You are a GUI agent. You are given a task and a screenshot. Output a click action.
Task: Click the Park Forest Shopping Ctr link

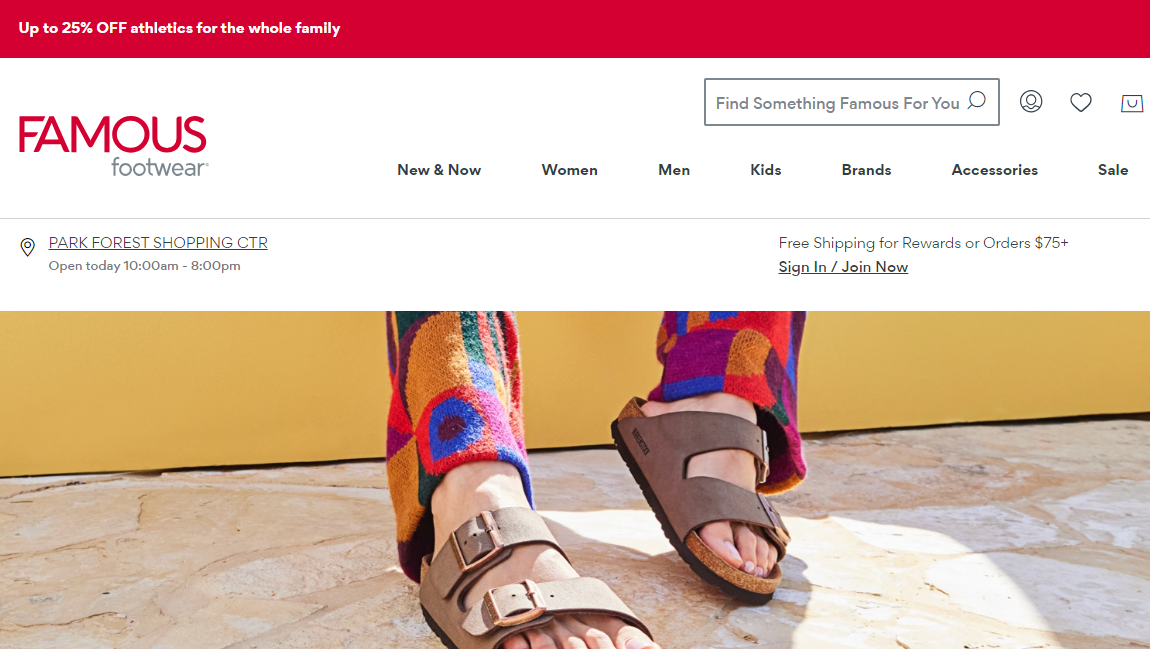pos(158,243)
